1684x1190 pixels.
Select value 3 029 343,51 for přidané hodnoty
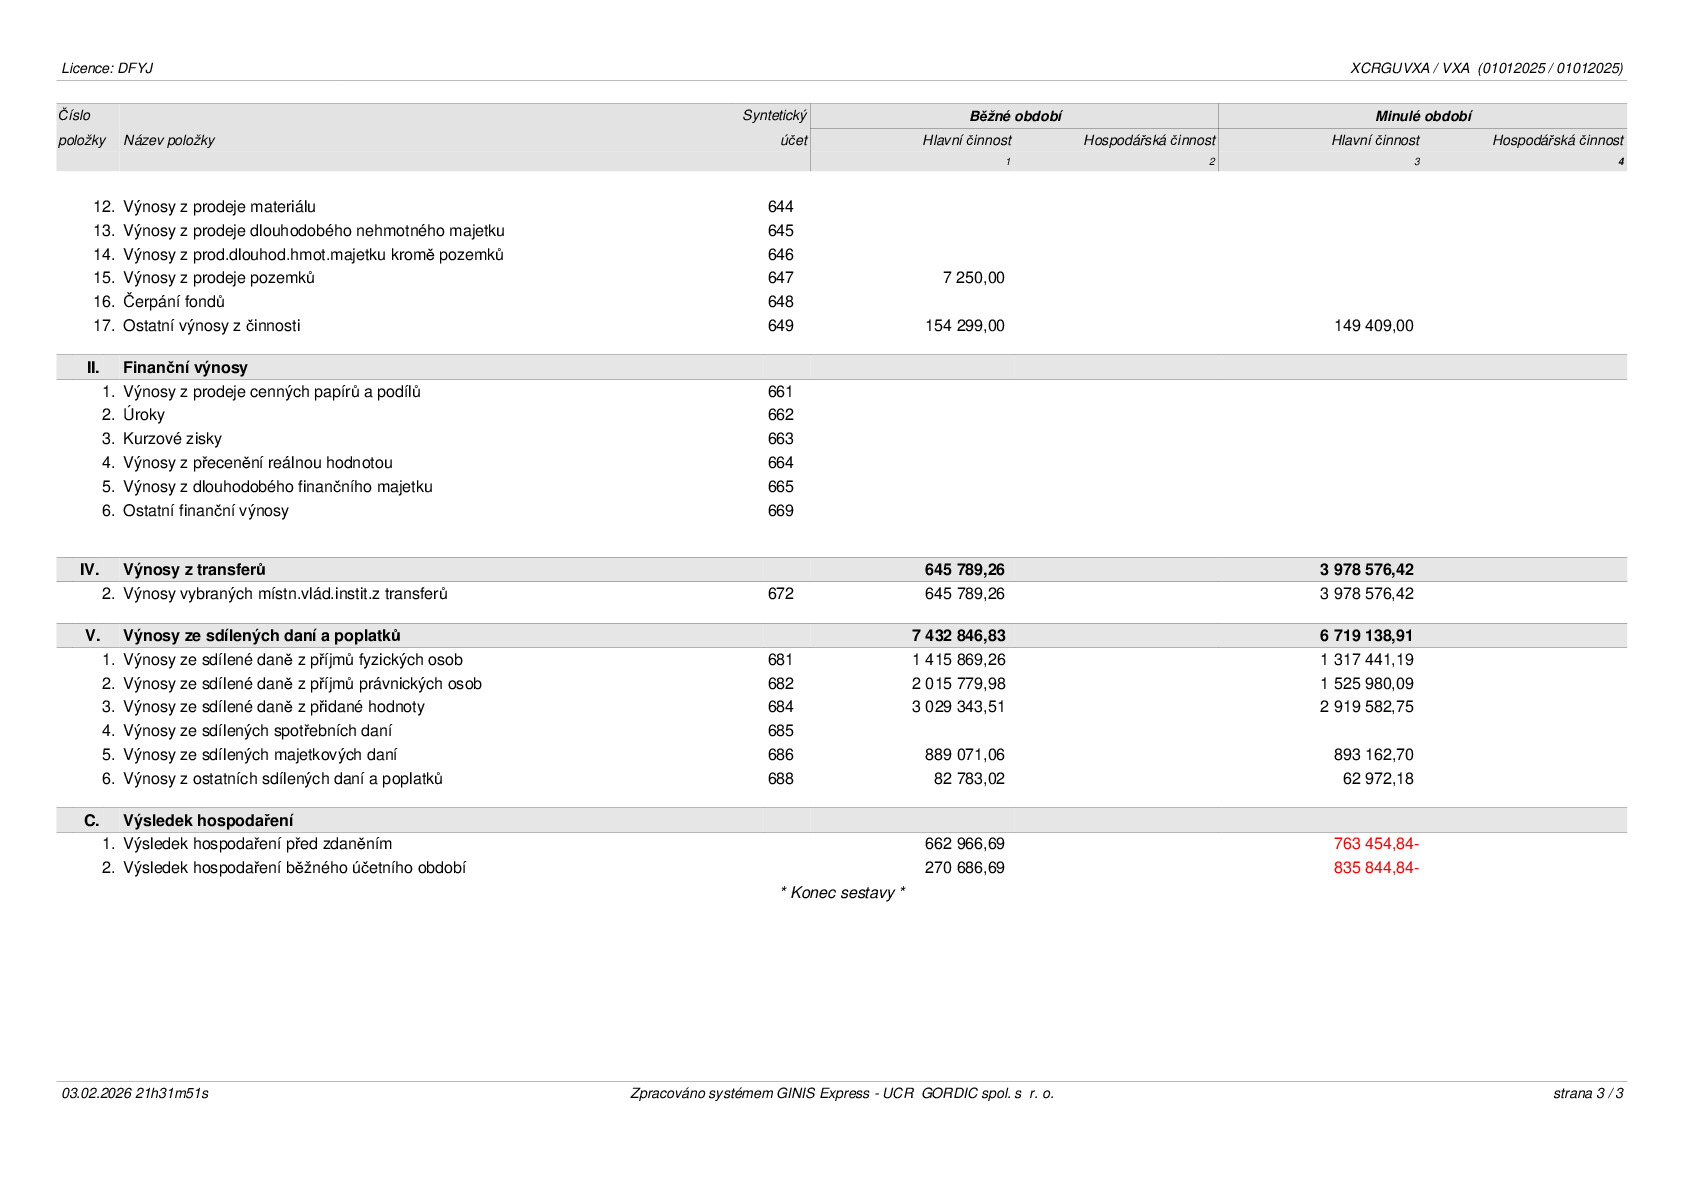point(958,707)
